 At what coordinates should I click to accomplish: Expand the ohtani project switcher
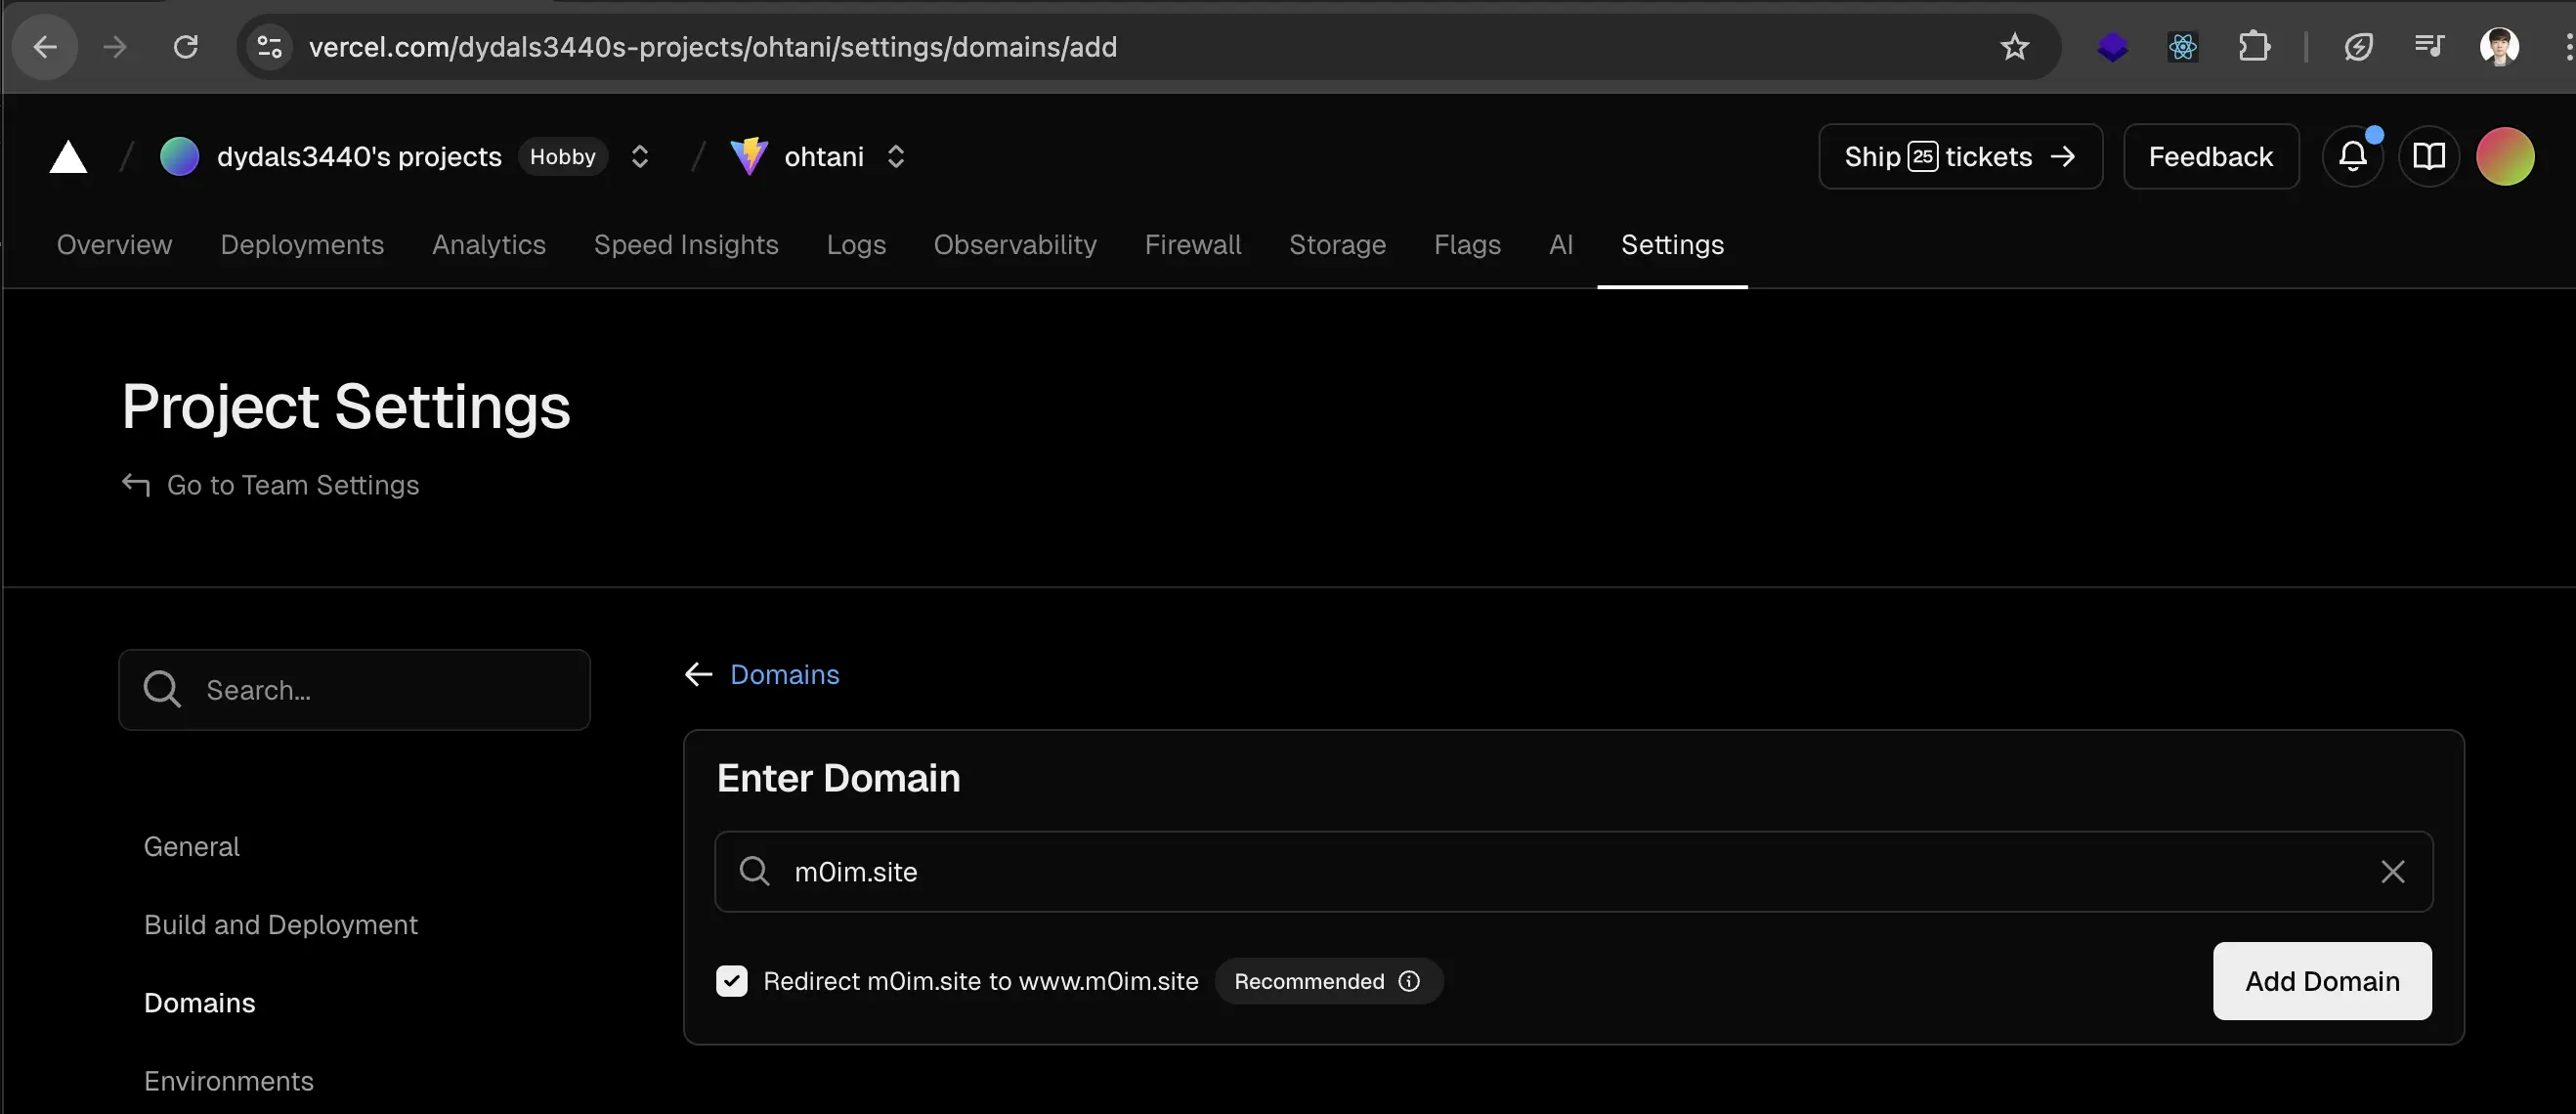pyautogui.click(x=896, y=157)
